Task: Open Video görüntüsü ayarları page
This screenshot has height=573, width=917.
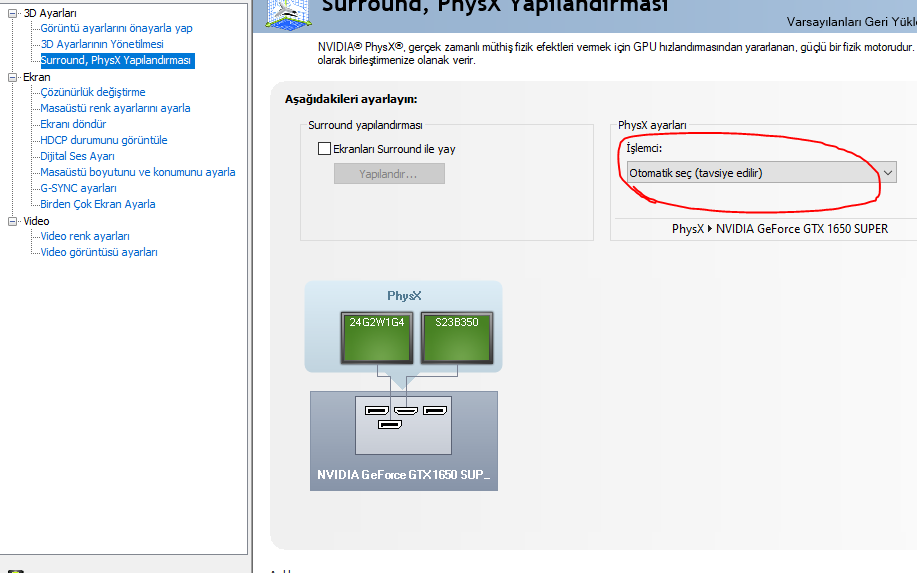Action: tap(99, 252)
